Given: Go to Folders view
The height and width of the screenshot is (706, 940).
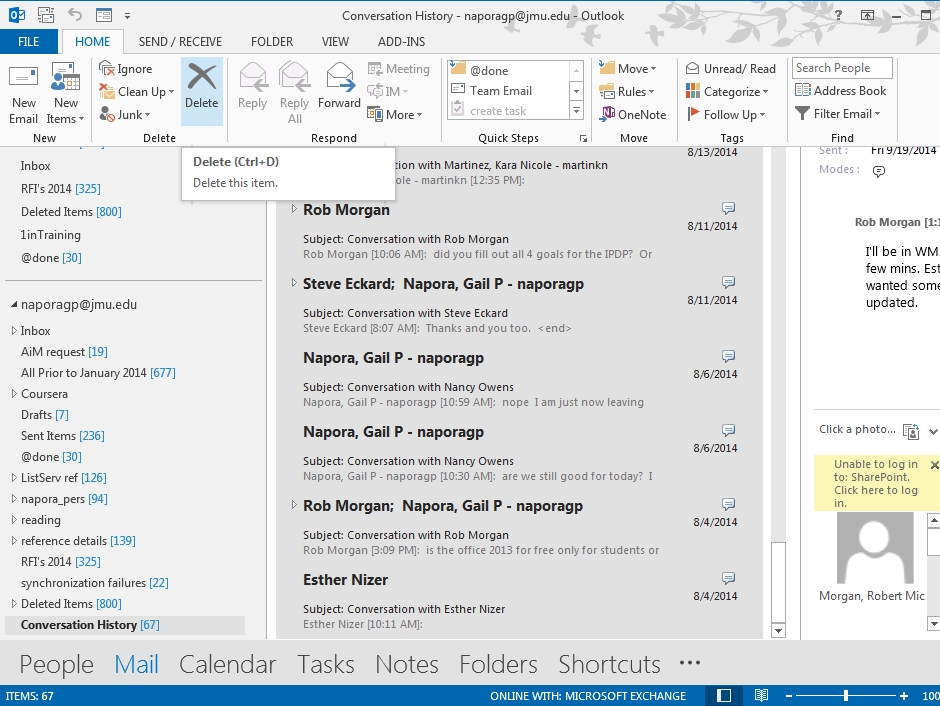Looking at the screenshot, I should coord(498,664).
